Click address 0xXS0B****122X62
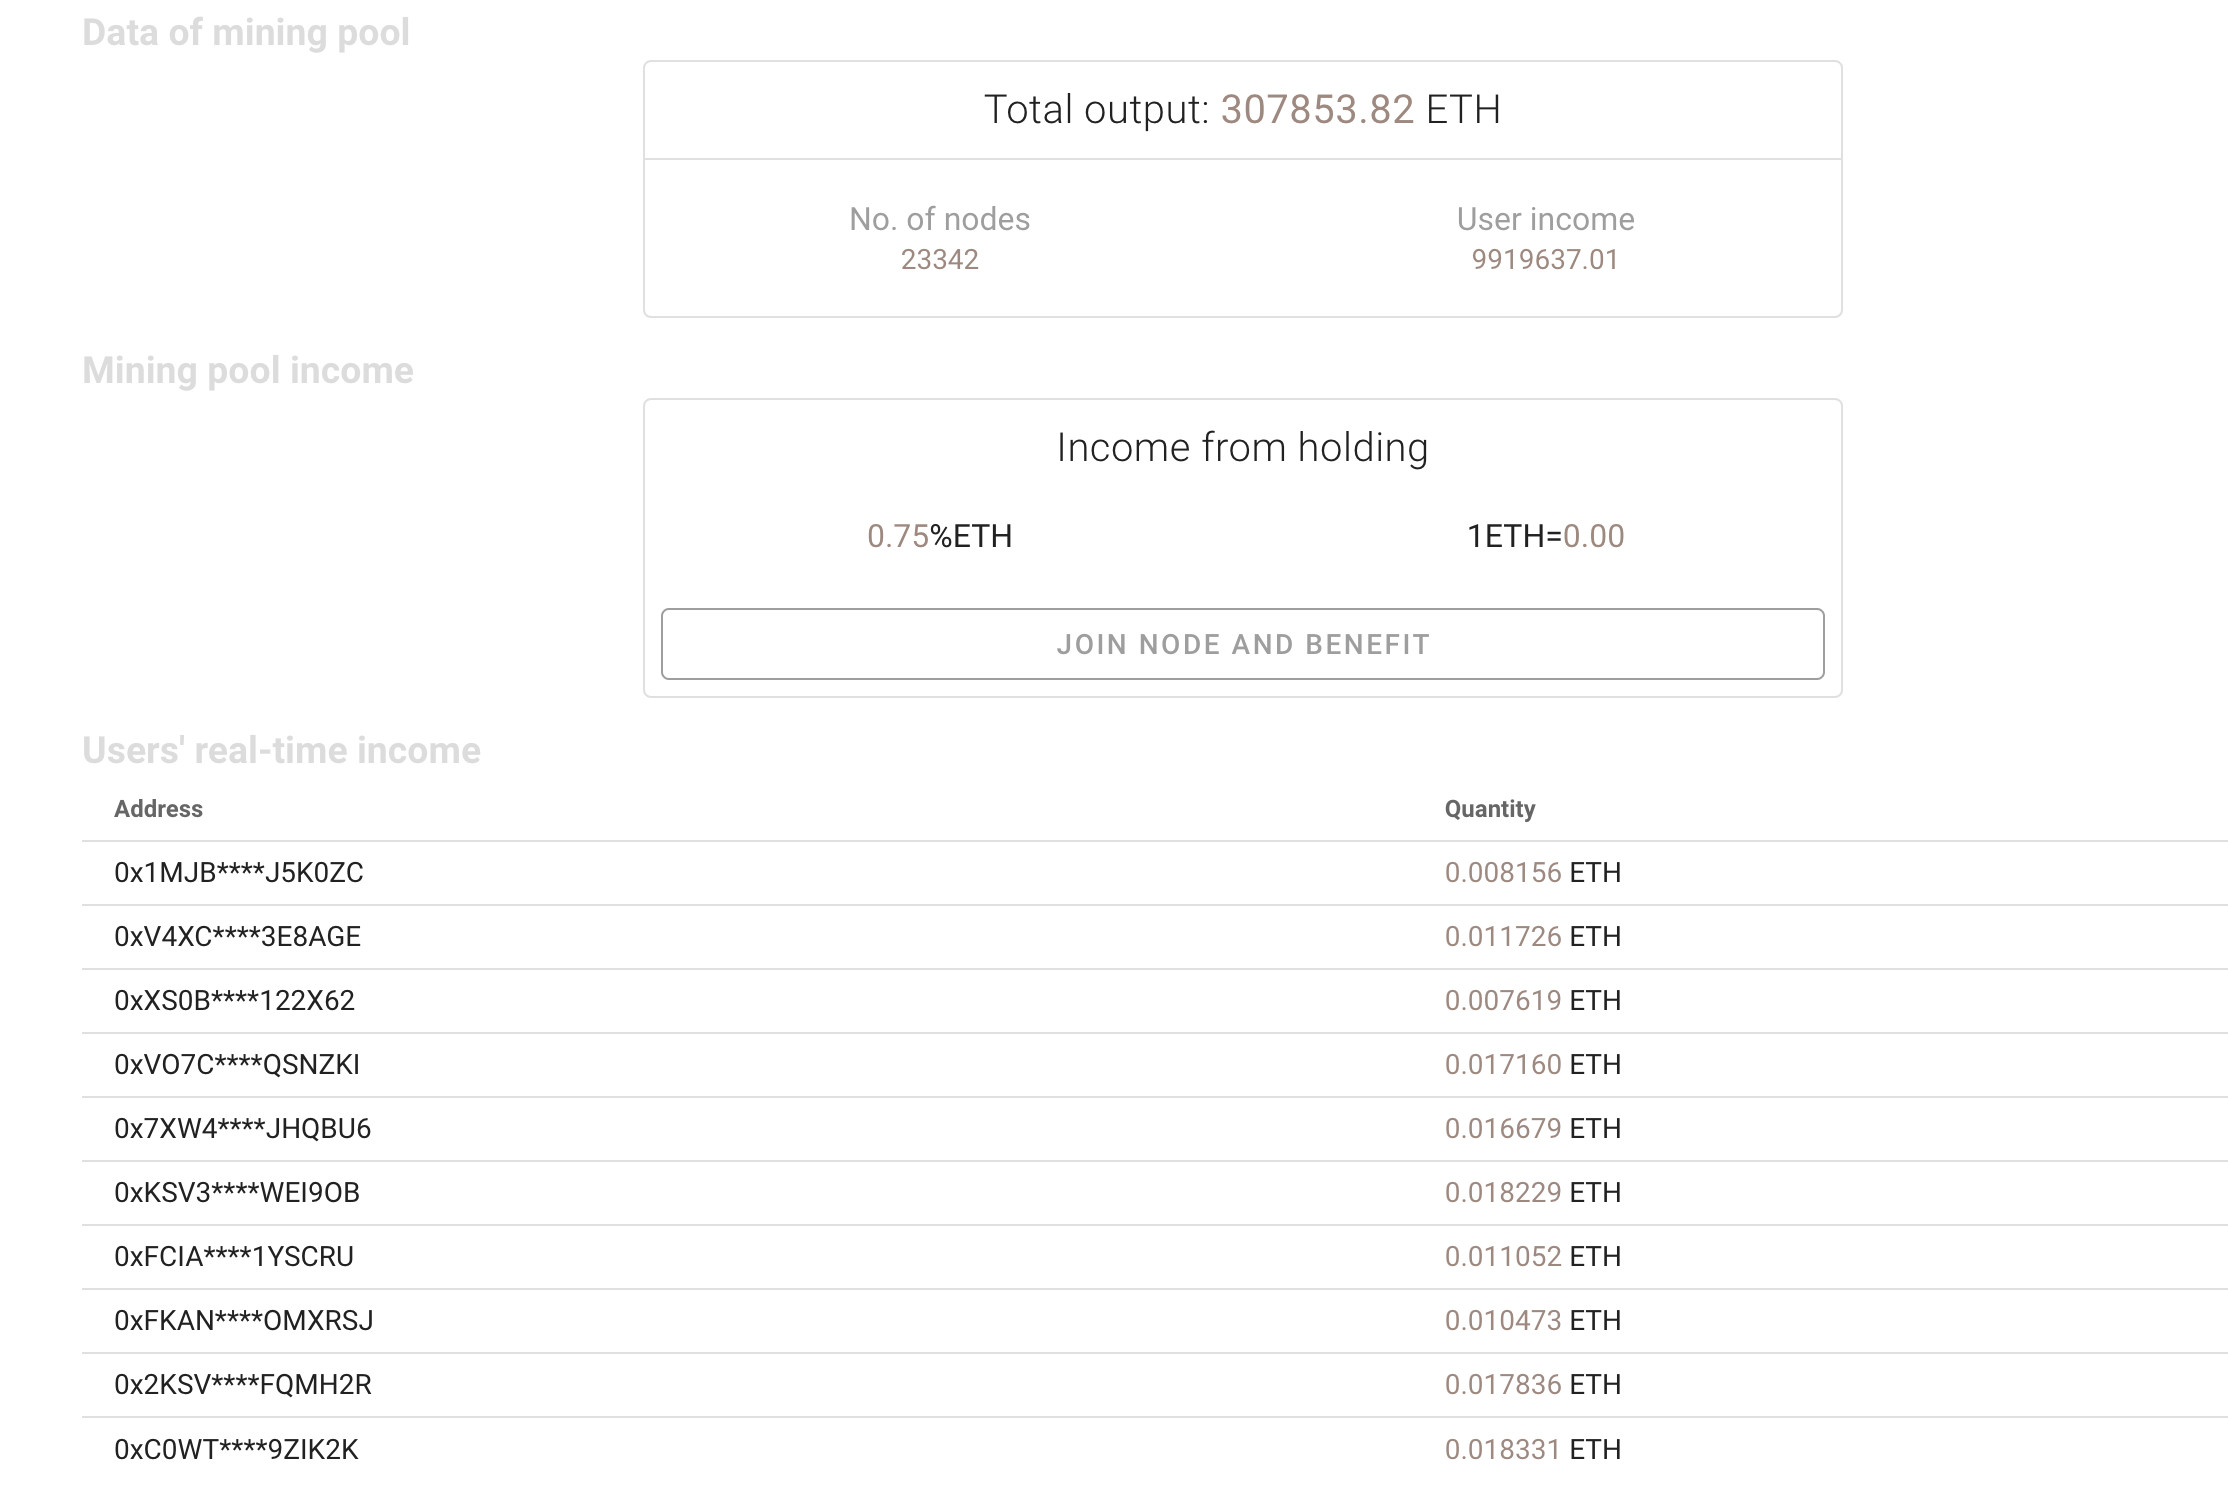This screenshot has width=2228, height=1486. coord(234,1001)
